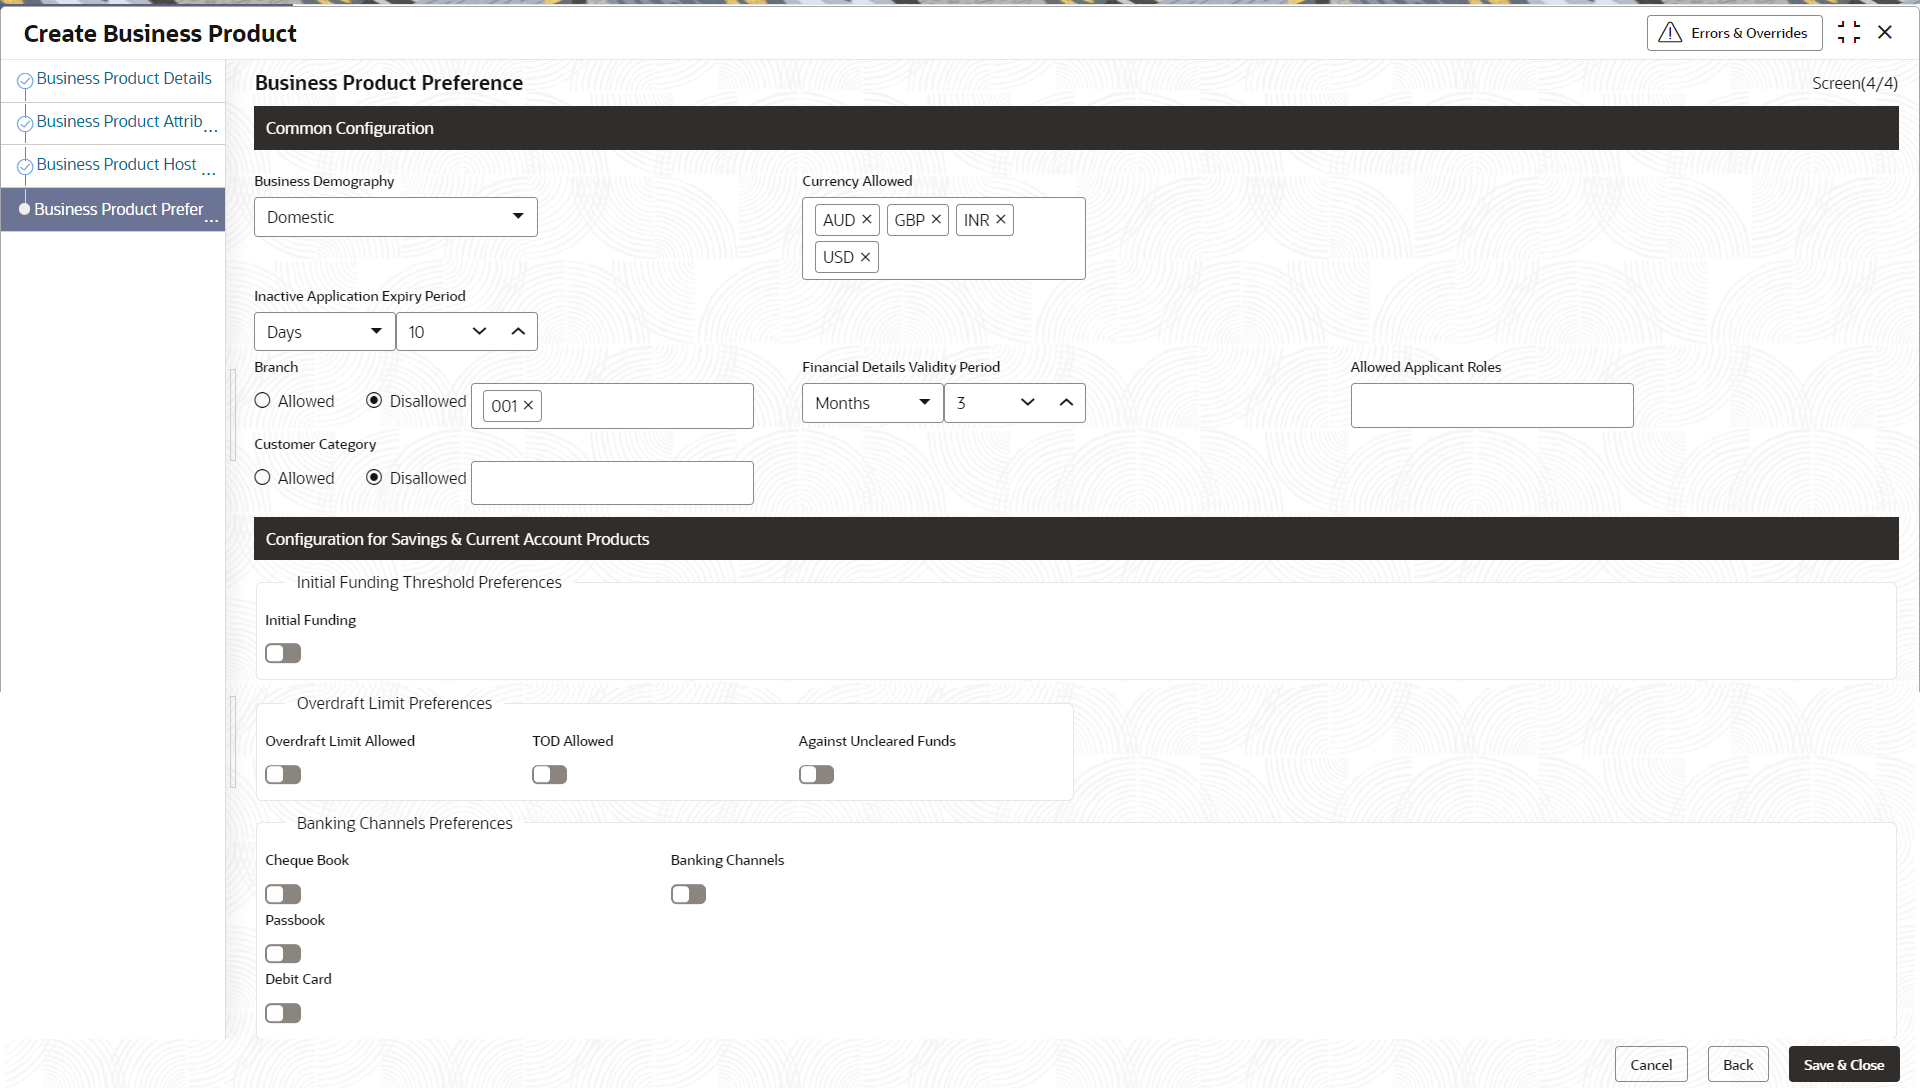Viewport: 1920px width, 1088px height.
Task: Remove the GBP currency chip
Action: [936, 220]
